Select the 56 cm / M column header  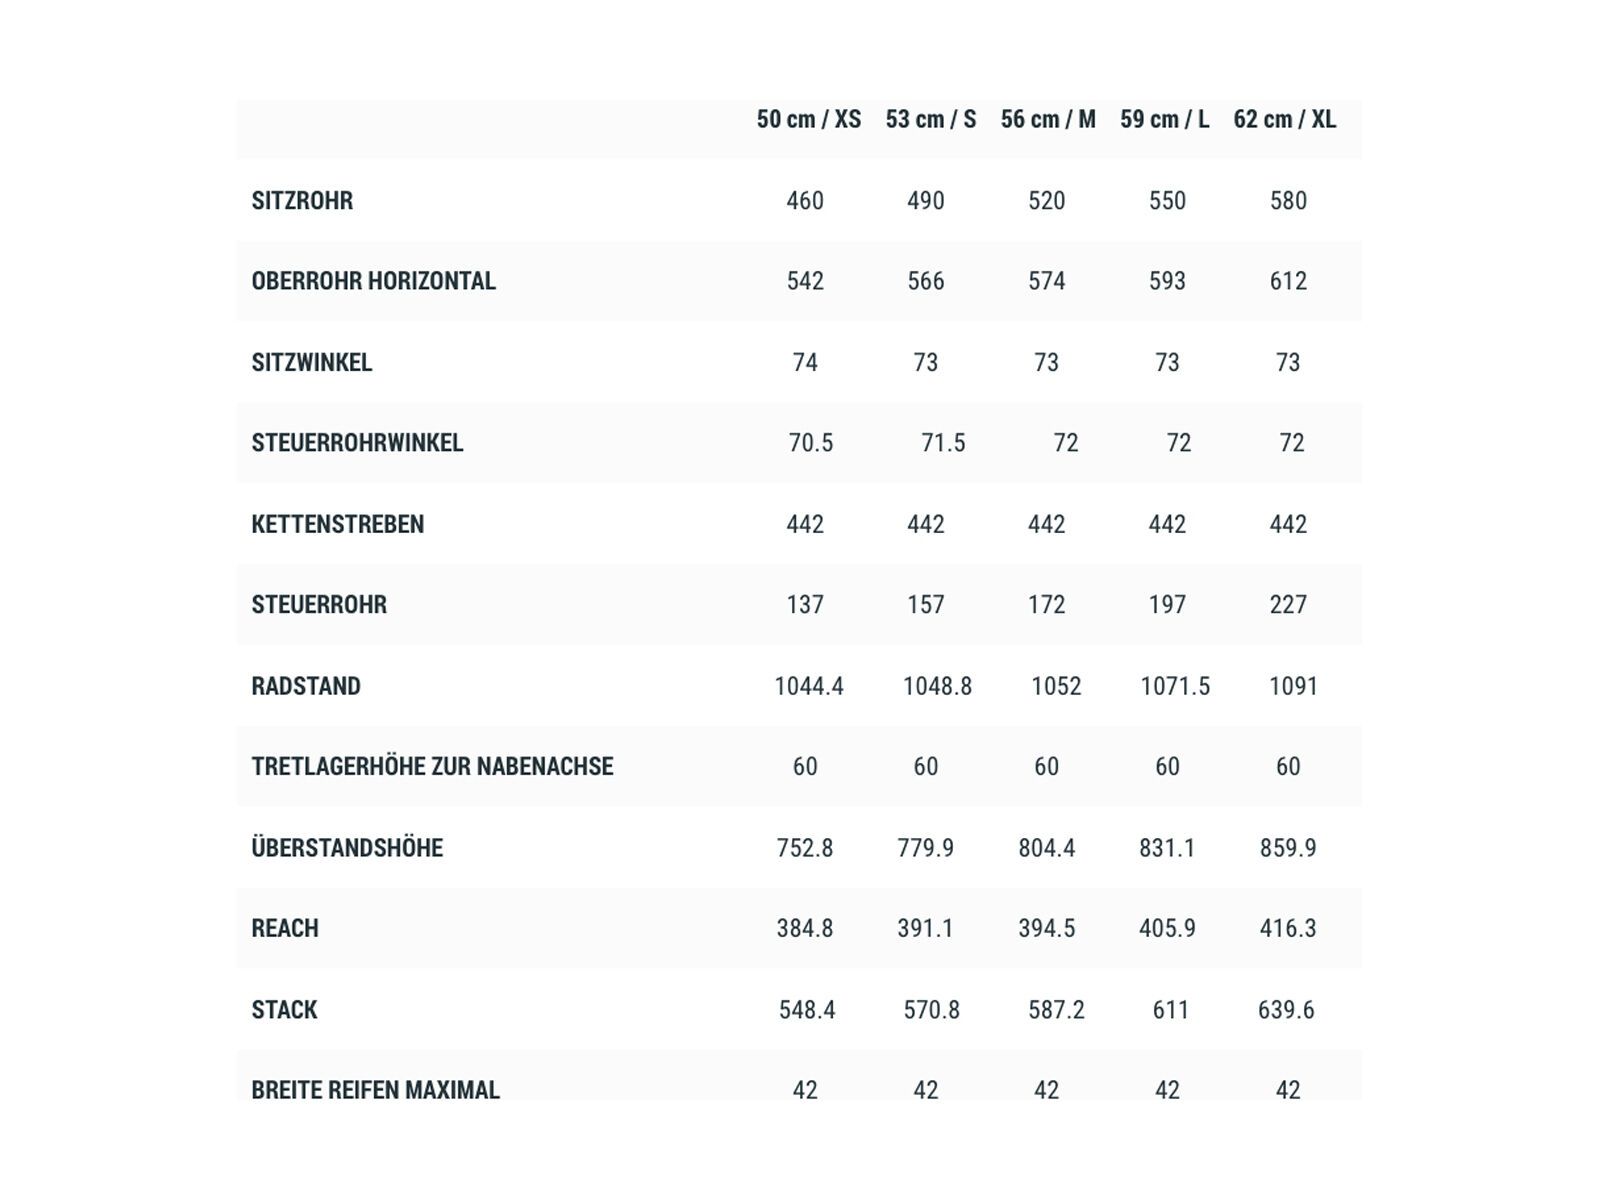(x=1048, y=120)
